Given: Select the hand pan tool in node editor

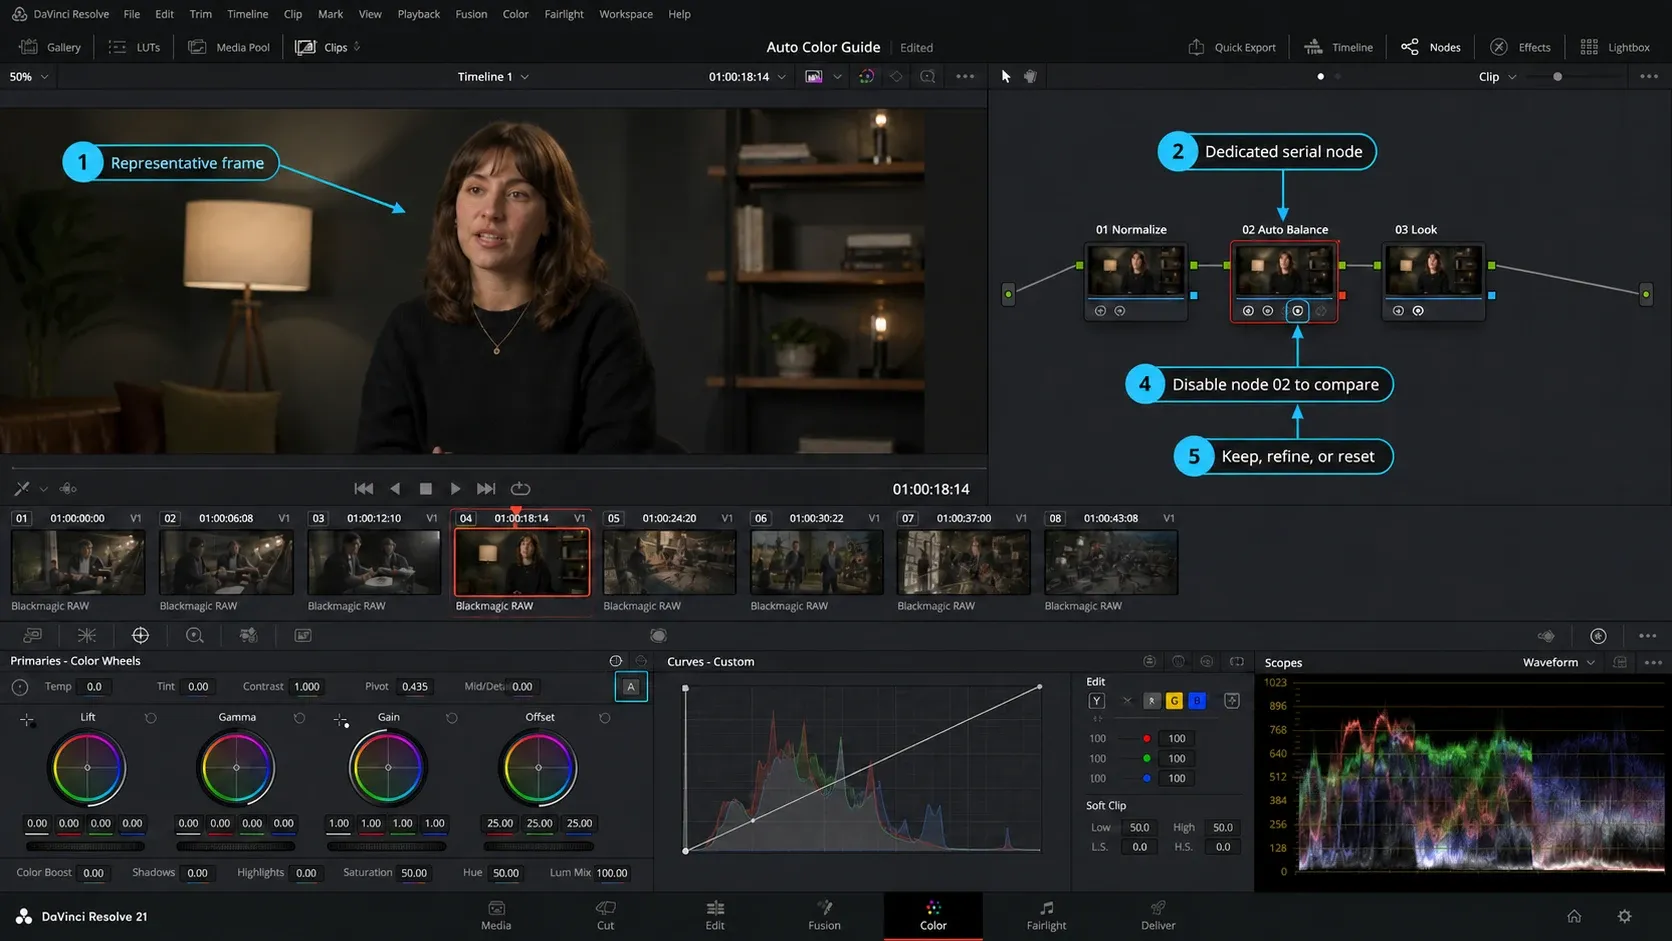Looking at the screenshot, I should pyautogui.click(x=1031, y=76).
